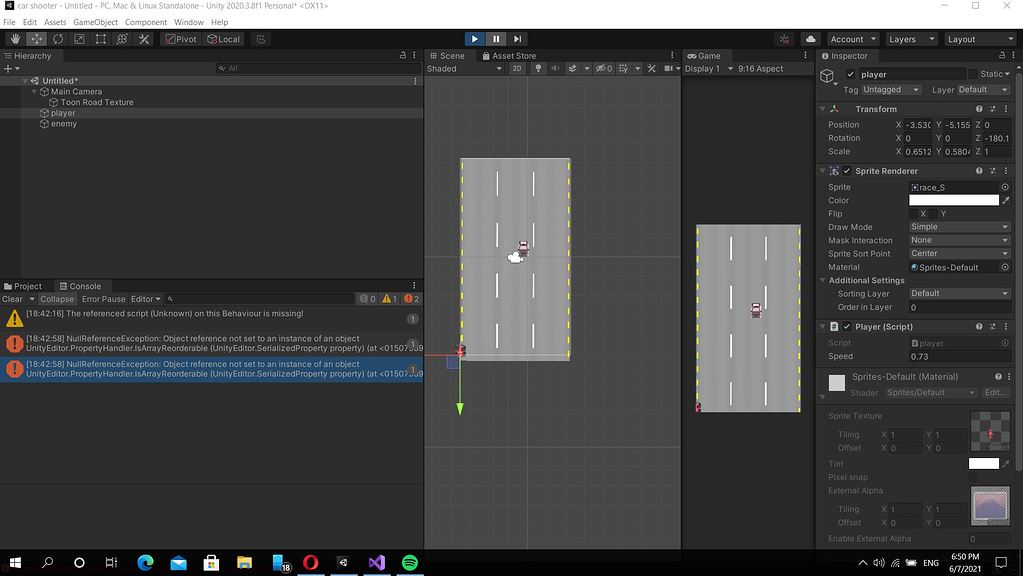Select the missing script warning message
Viewport: 1023px width, 576px height.
(211, 319)
